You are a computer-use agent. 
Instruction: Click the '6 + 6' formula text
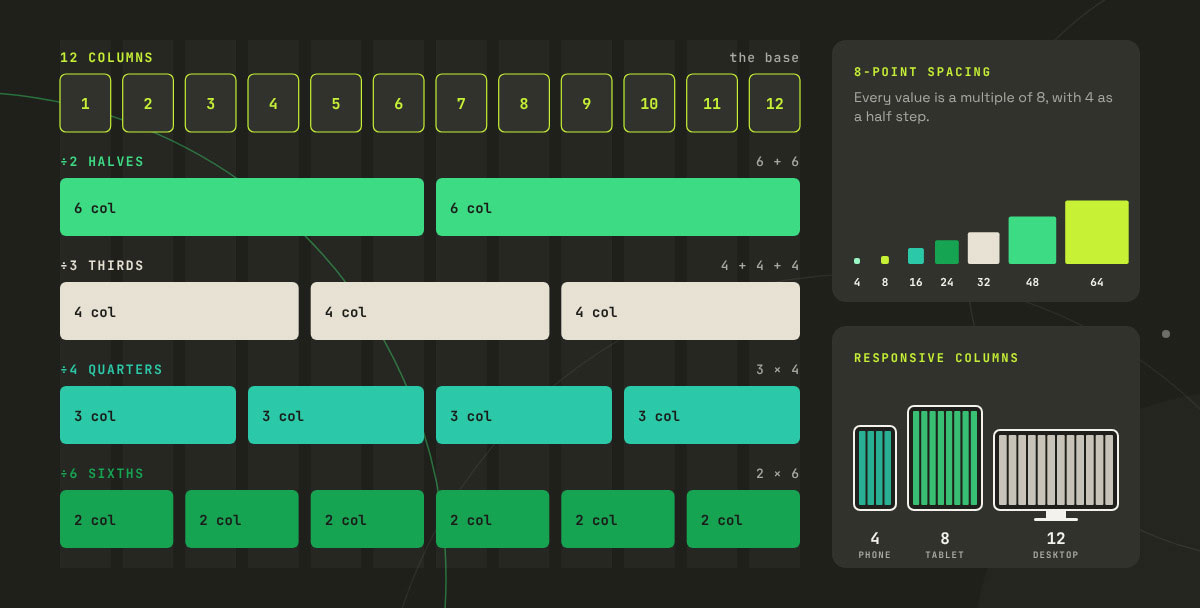pos(778,162)
